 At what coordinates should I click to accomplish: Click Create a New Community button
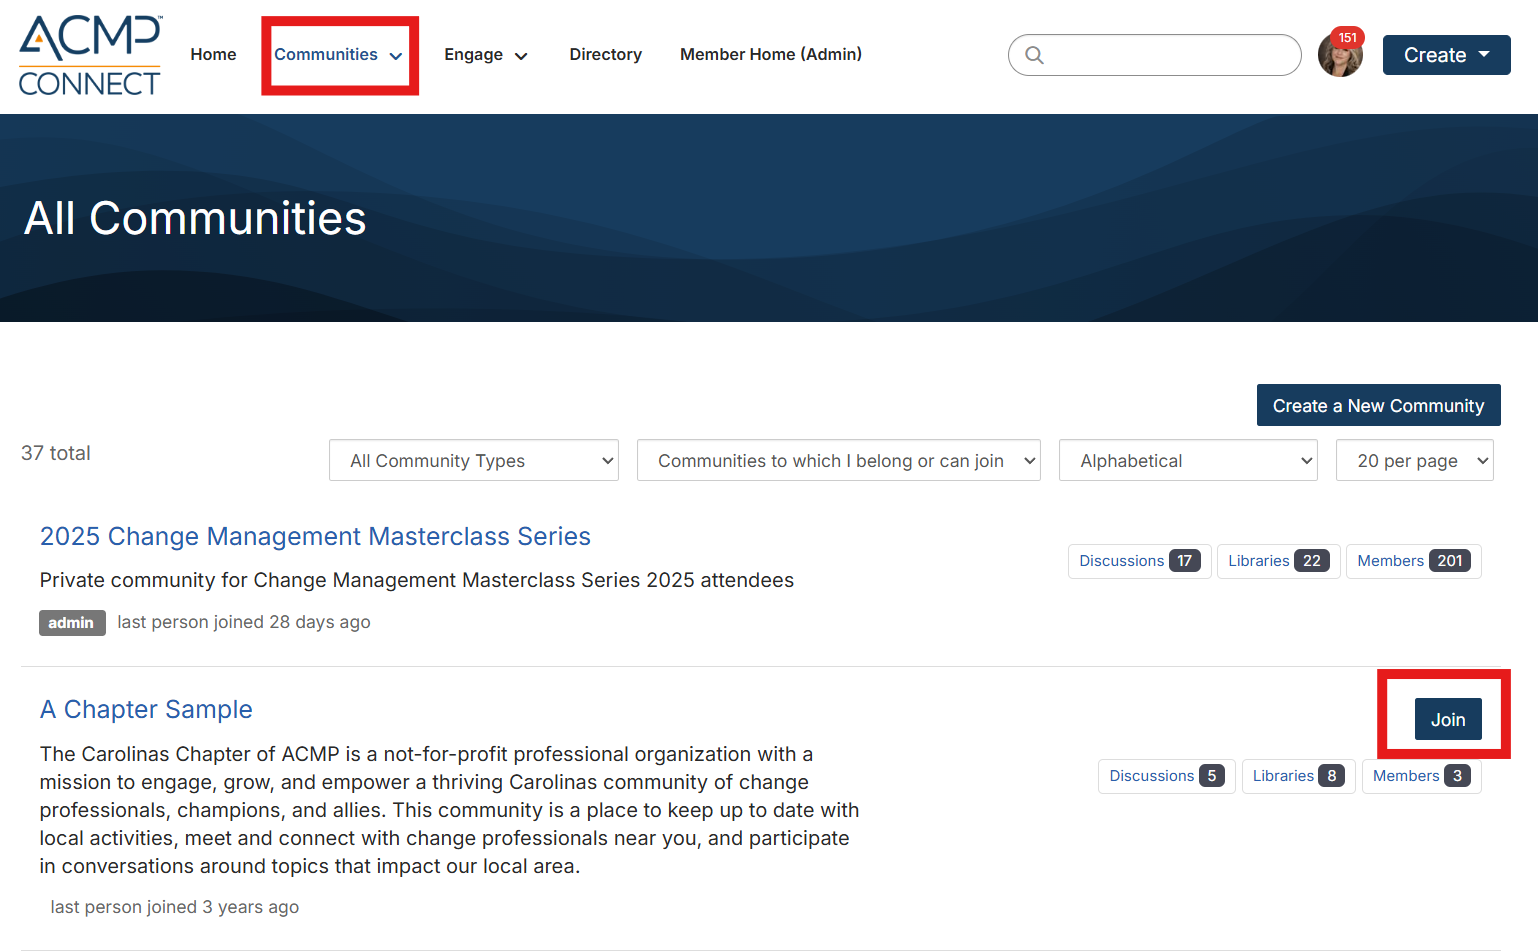pyautogui.click(x=1378, y=406)
